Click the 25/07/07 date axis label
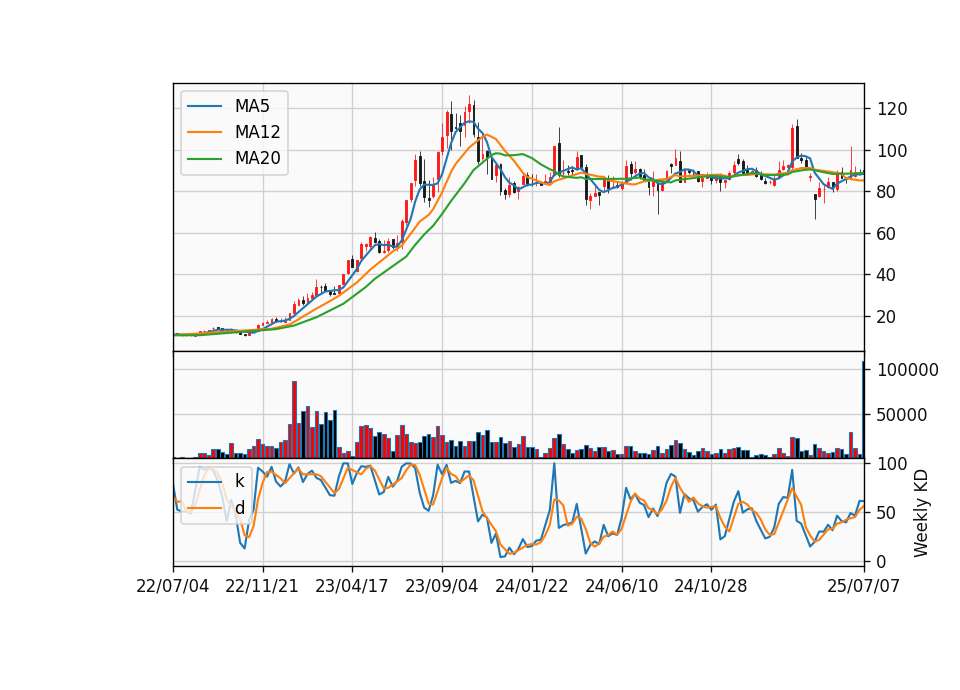Screen dimensions: 960x690 864,586
